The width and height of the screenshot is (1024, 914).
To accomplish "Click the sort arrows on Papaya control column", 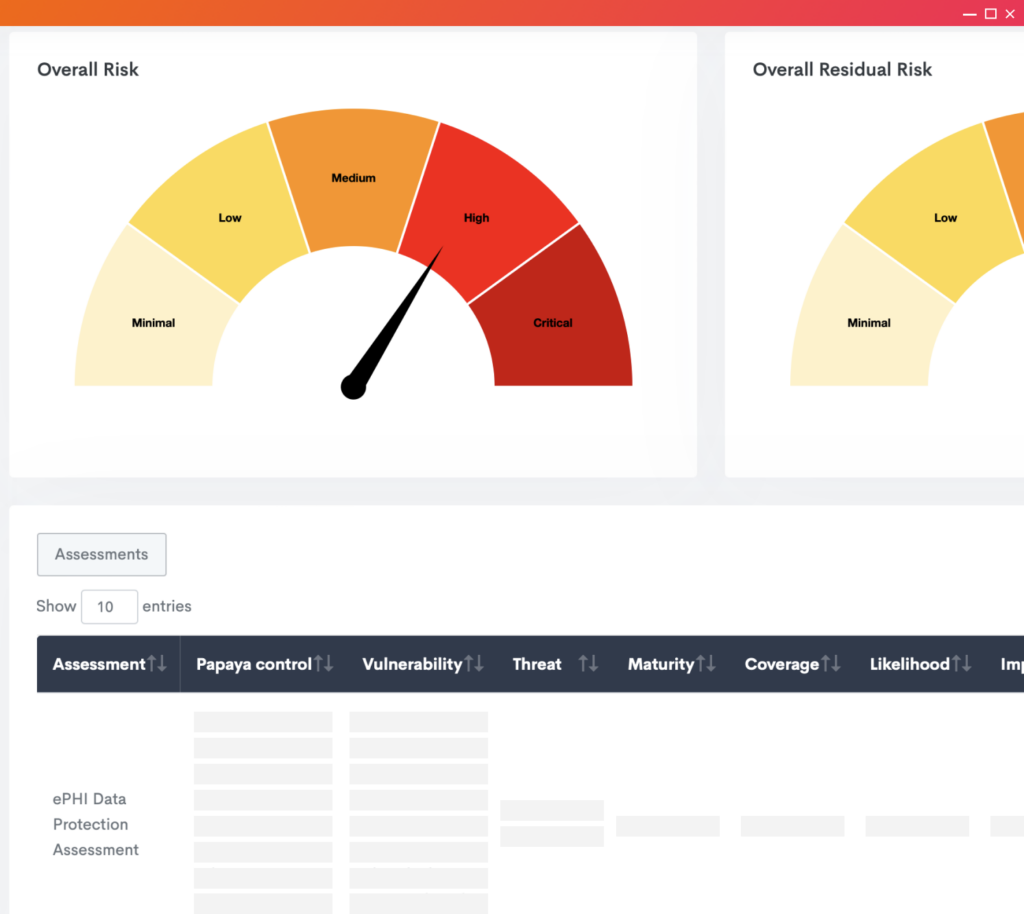I will pos(322,663).
